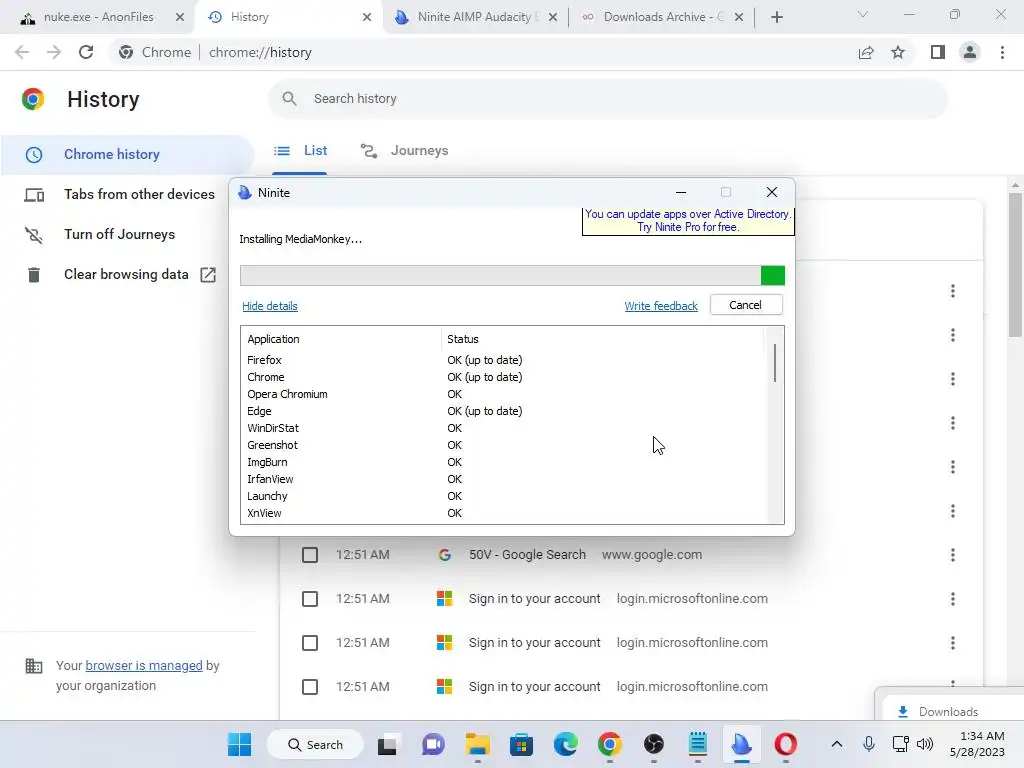
Task: Open a new tab with the plus icon
Action: click(x=776, y=17)
